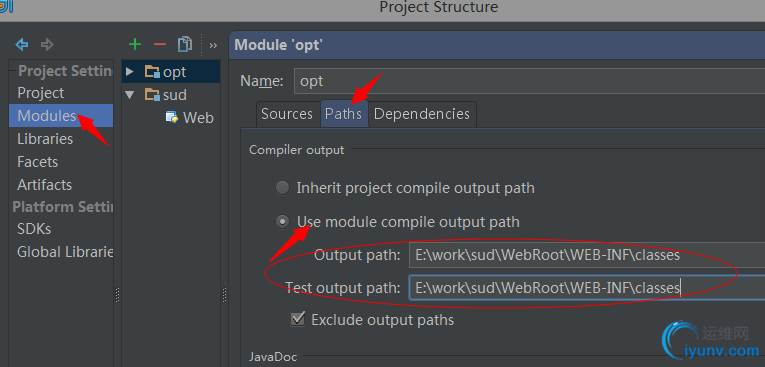765x367 pixels.
Task: Select the Web facet icon under sud
Action: (172, 117)
